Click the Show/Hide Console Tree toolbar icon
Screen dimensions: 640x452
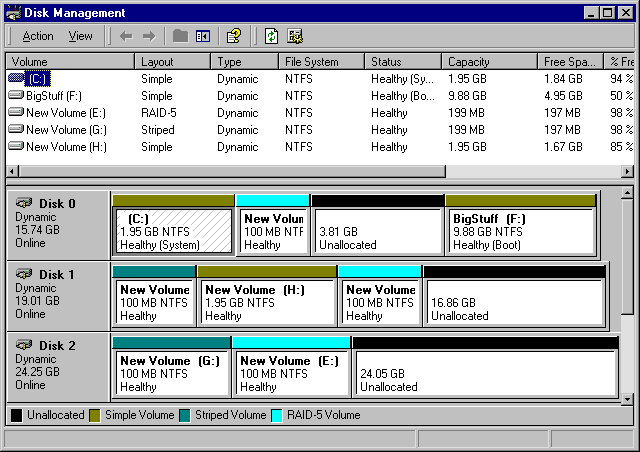tap(203, 36)
